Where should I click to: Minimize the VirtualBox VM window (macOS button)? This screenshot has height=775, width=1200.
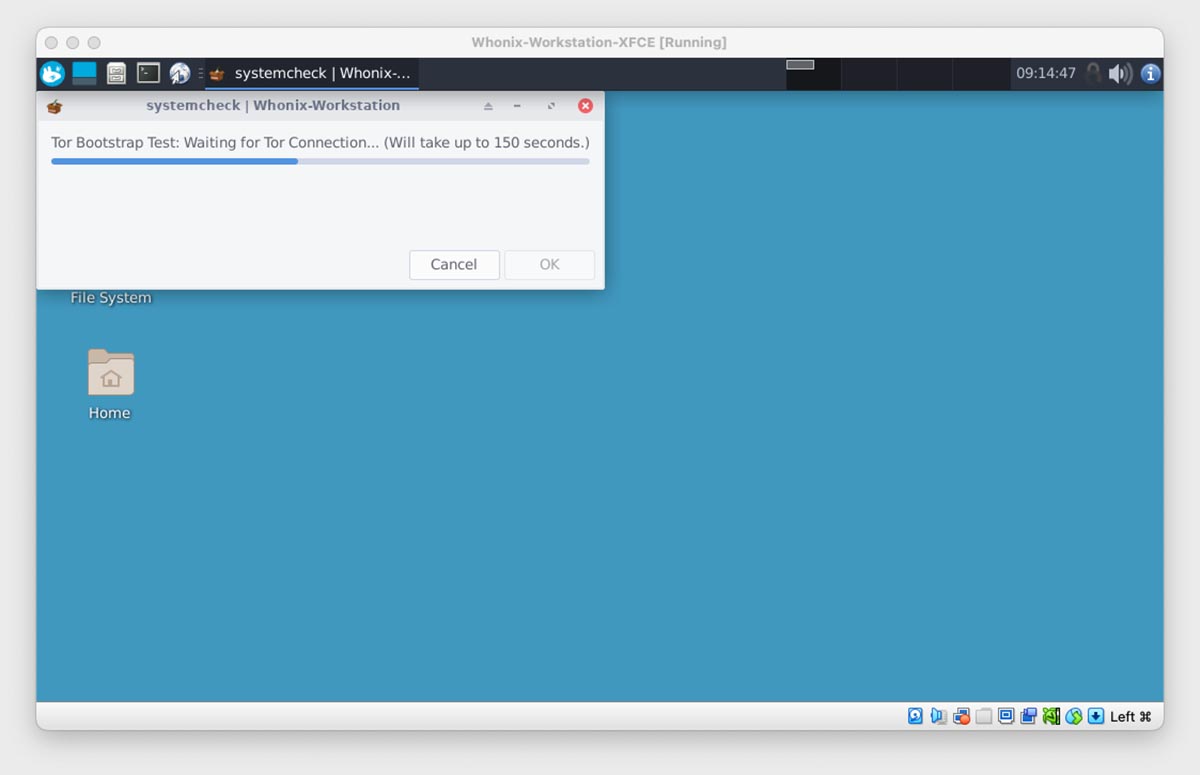[x=73, y=43]
